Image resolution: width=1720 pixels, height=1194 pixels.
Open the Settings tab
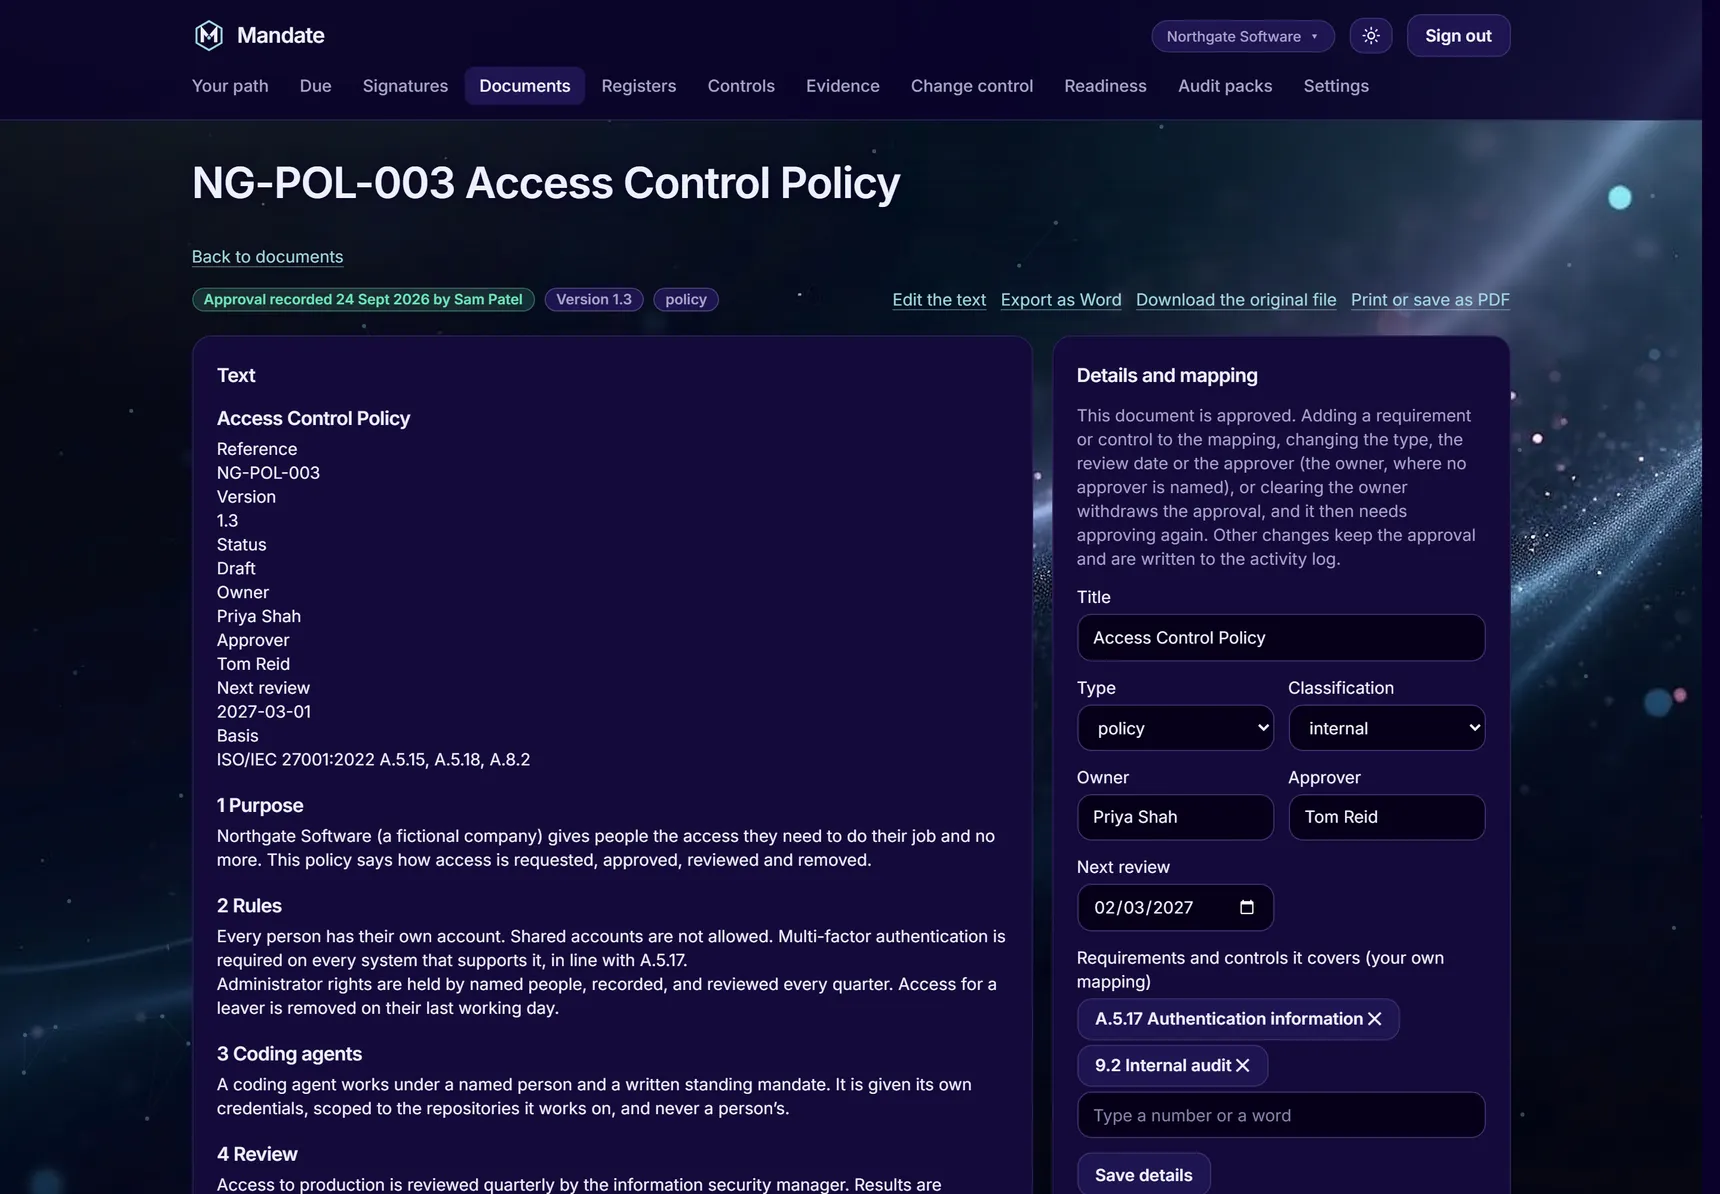[1336, 86]
